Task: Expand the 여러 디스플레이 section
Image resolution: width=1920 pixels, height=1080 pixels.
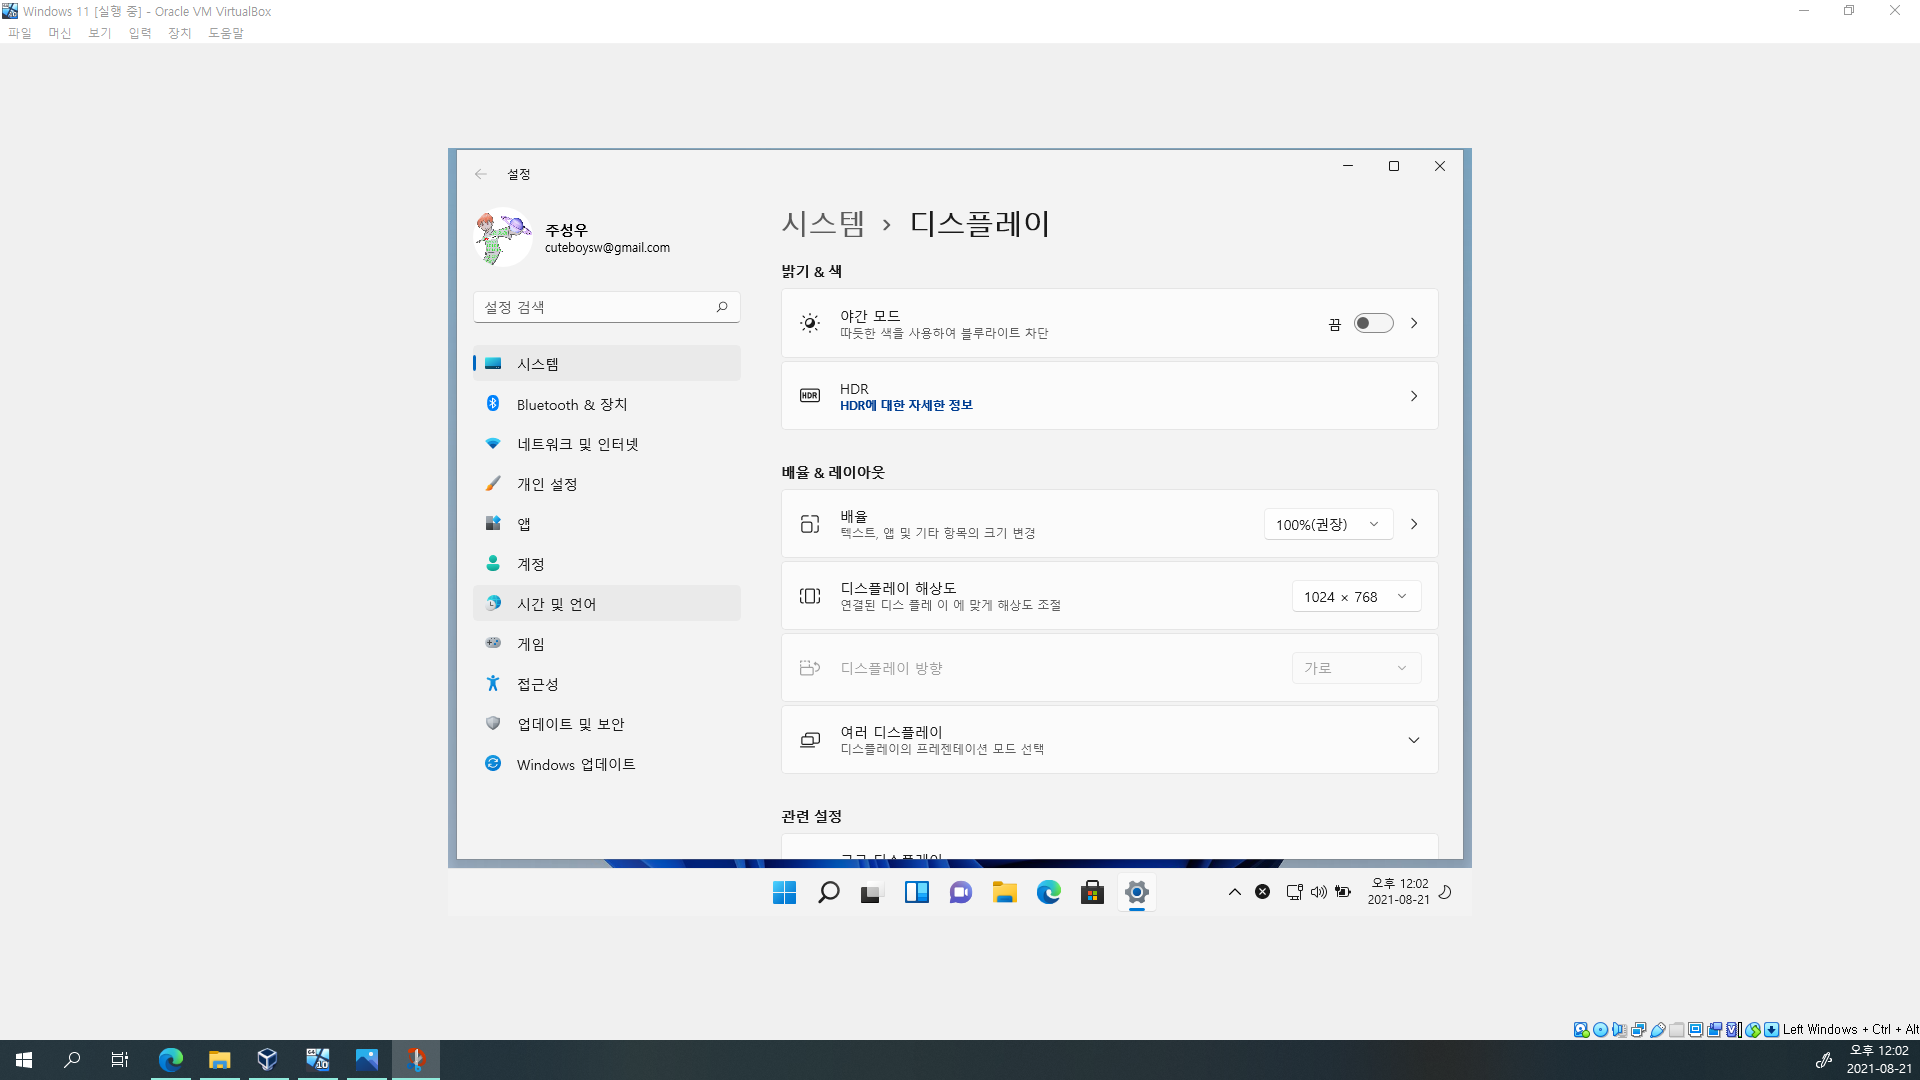Action: click(x=1413, y=740)
